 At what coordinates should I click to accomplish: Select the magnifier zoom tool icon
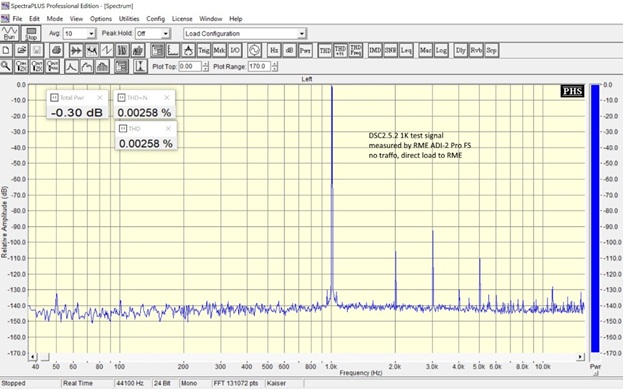point(6,66)
